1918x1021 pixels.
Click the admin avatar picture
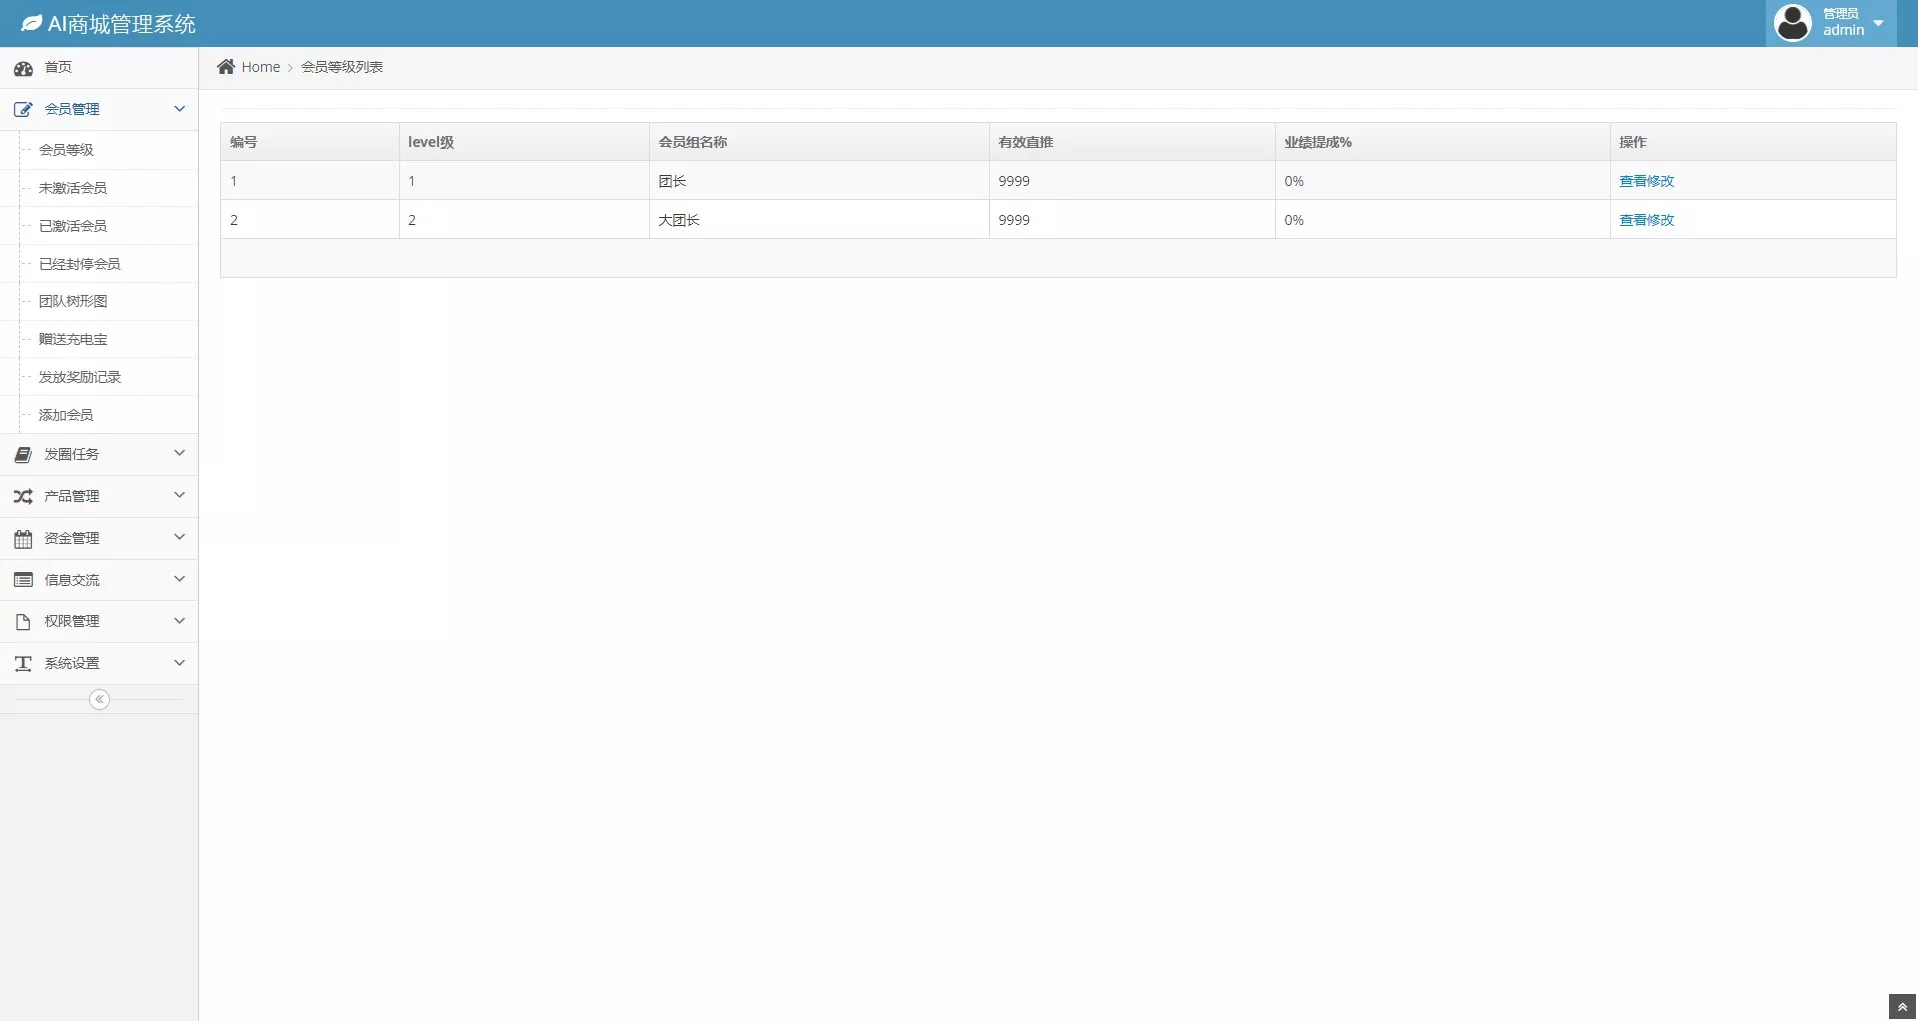tap(1793, 23)
